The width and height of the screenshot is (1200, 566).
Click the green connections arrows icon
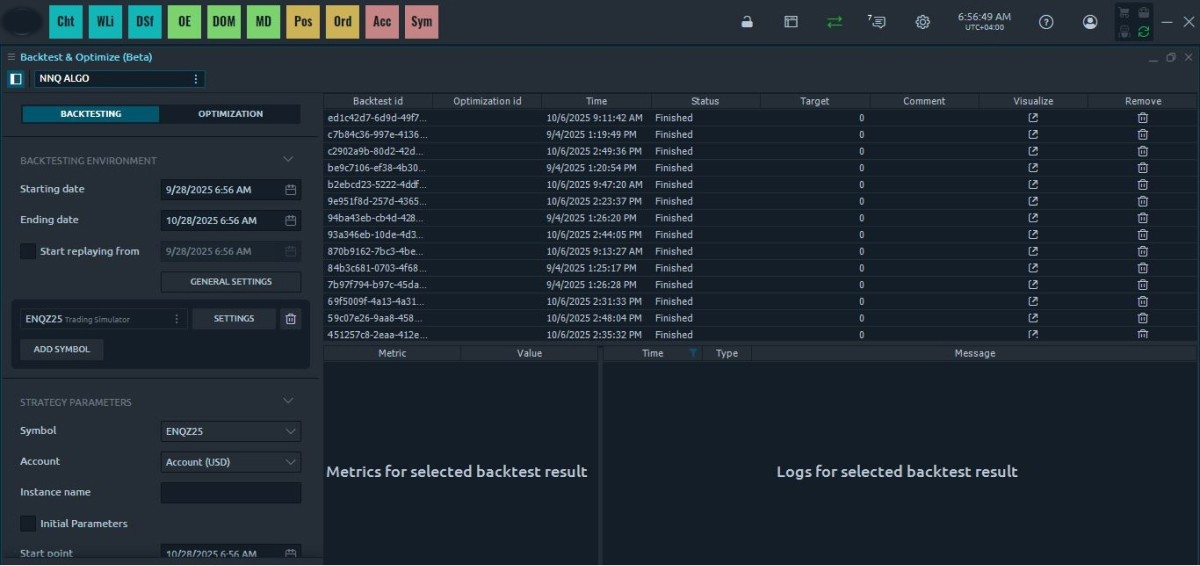[x=834, y=22]
